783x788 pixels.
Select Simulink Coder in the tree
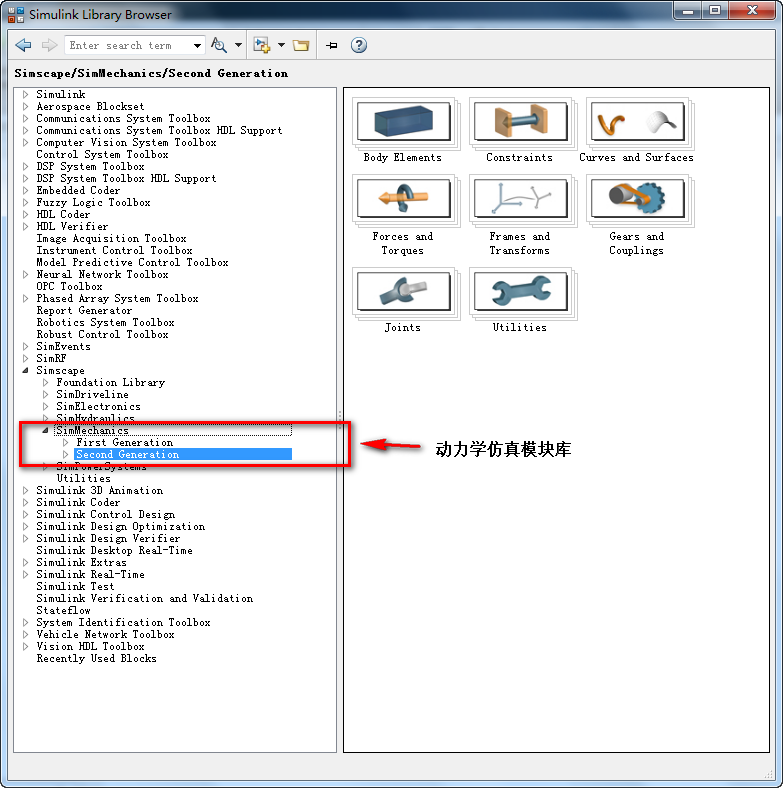[78, 503]
